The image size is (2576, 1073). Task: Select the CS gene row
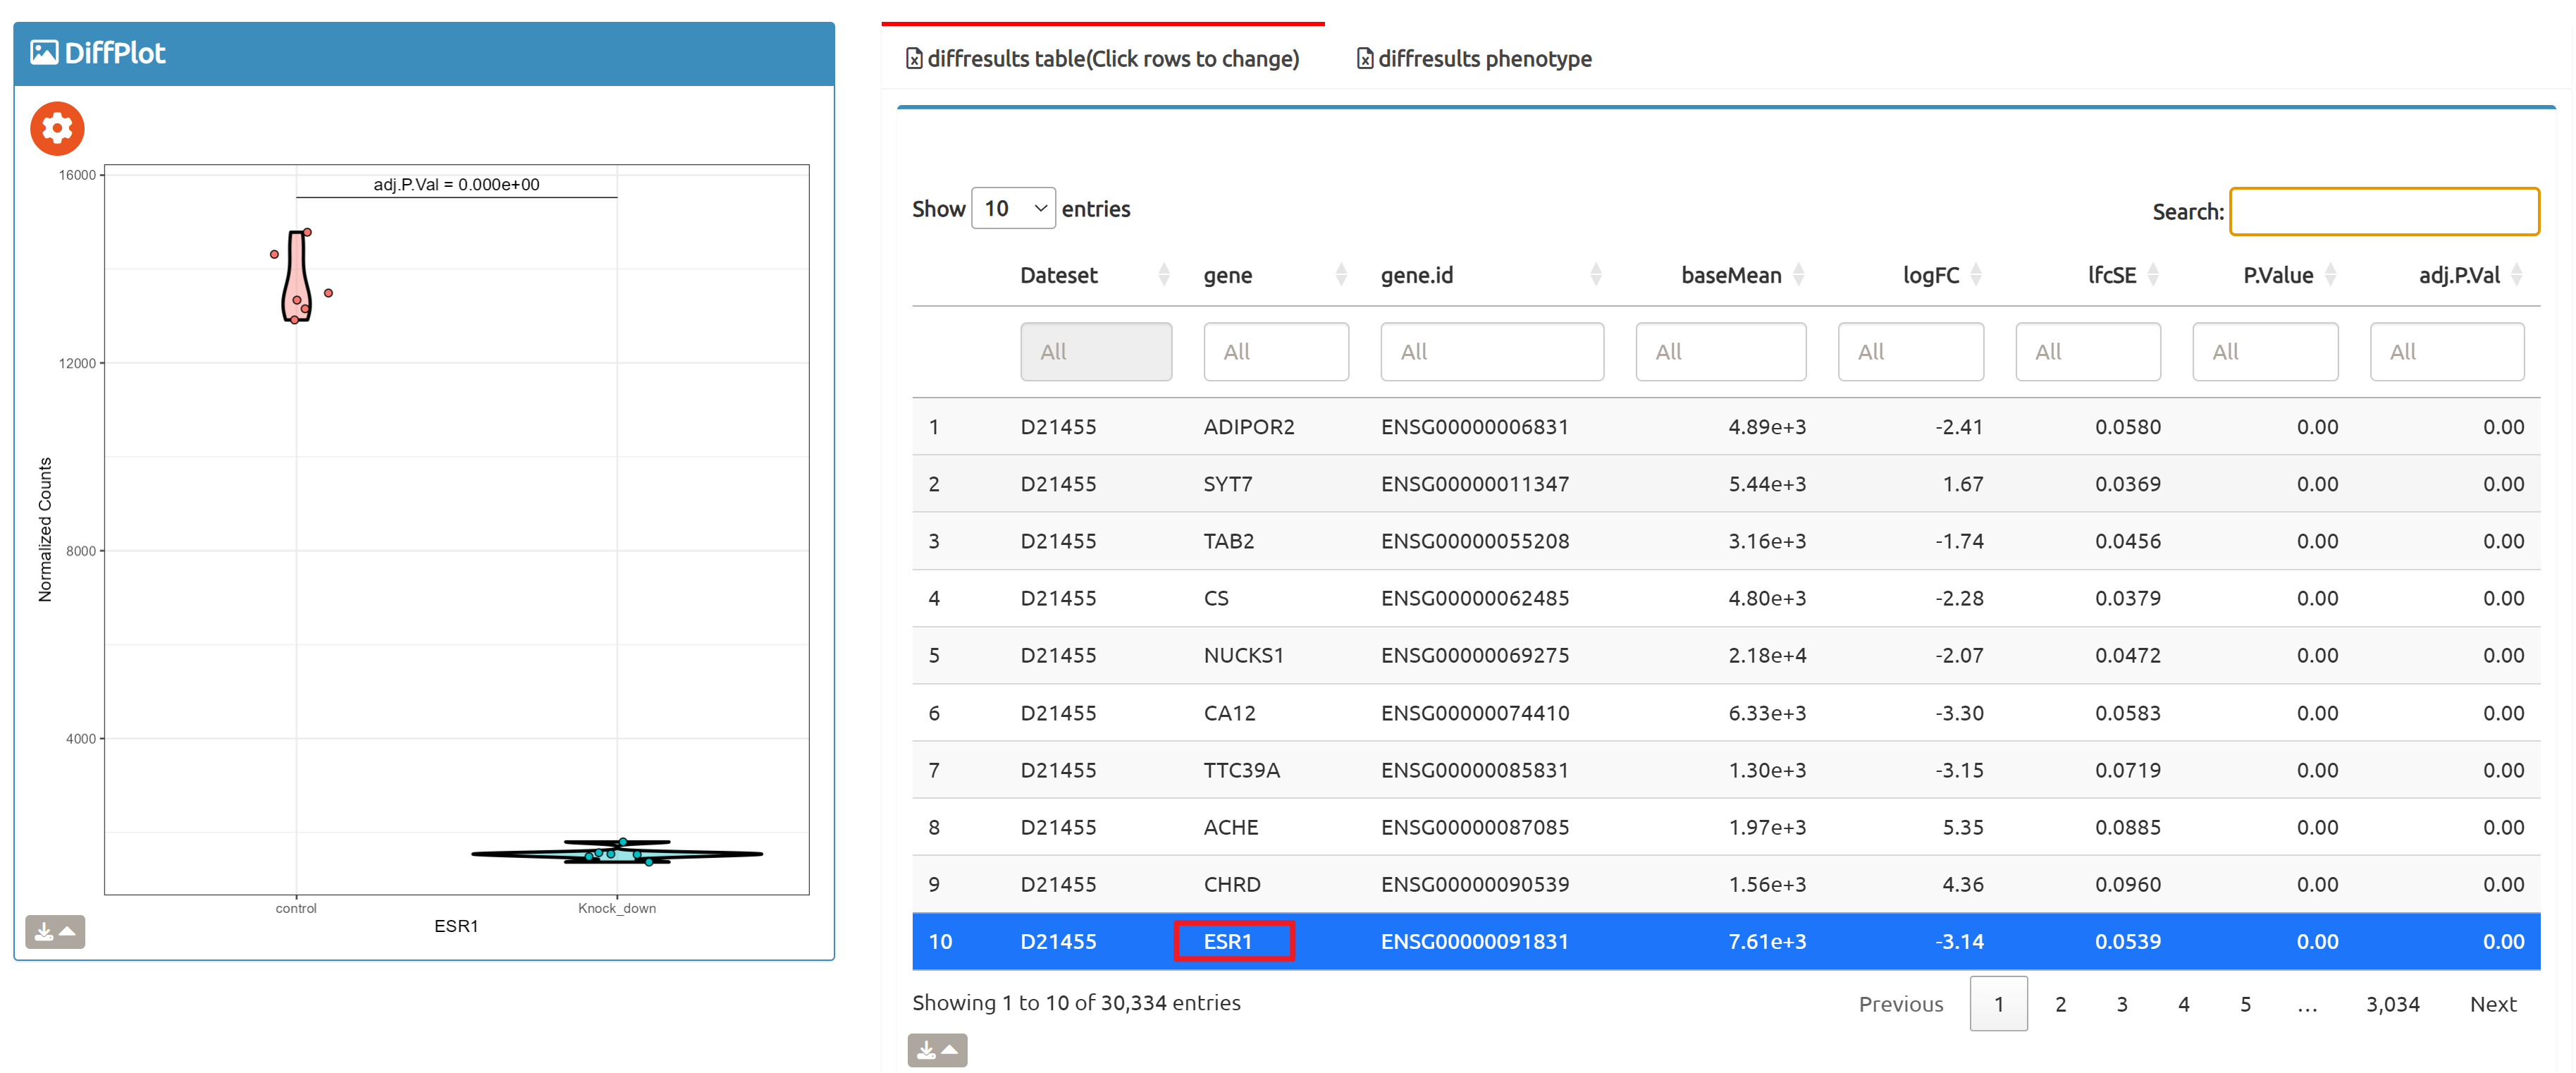pos(1725,598)
